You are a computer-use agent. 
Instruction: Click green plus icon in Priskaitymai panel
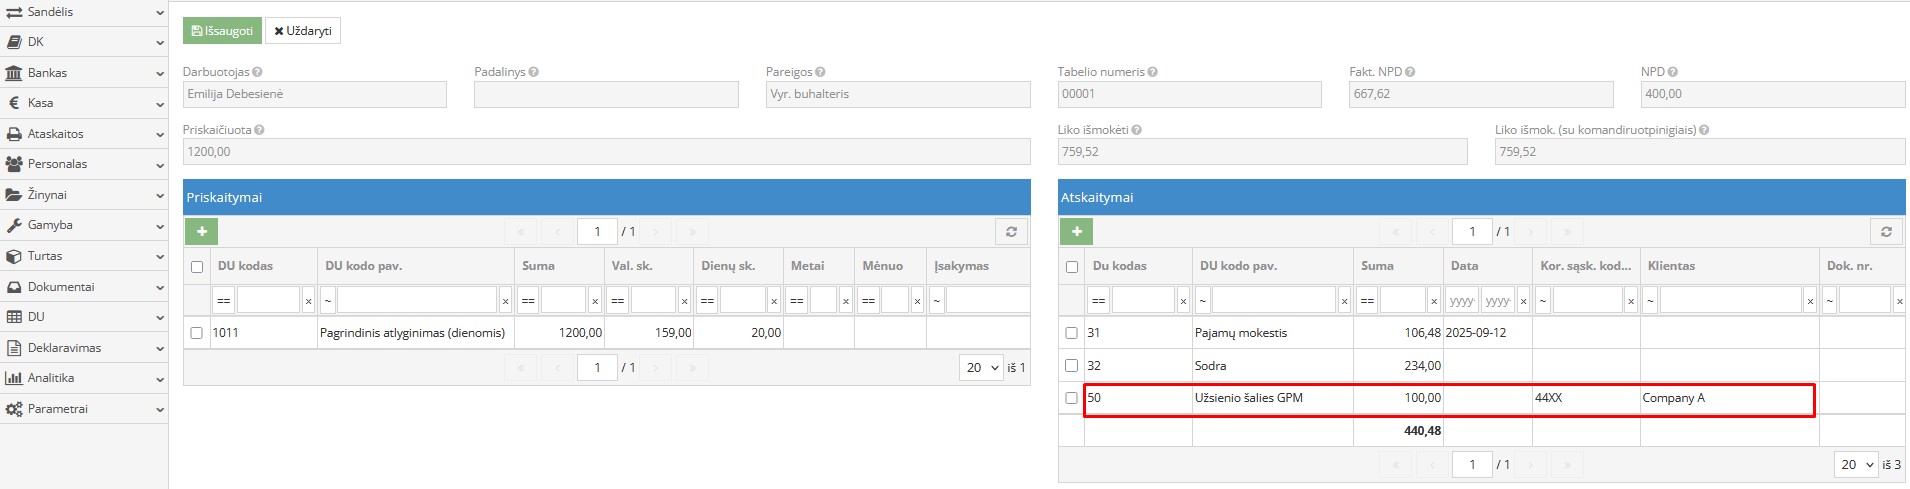[x=201, y=231]
